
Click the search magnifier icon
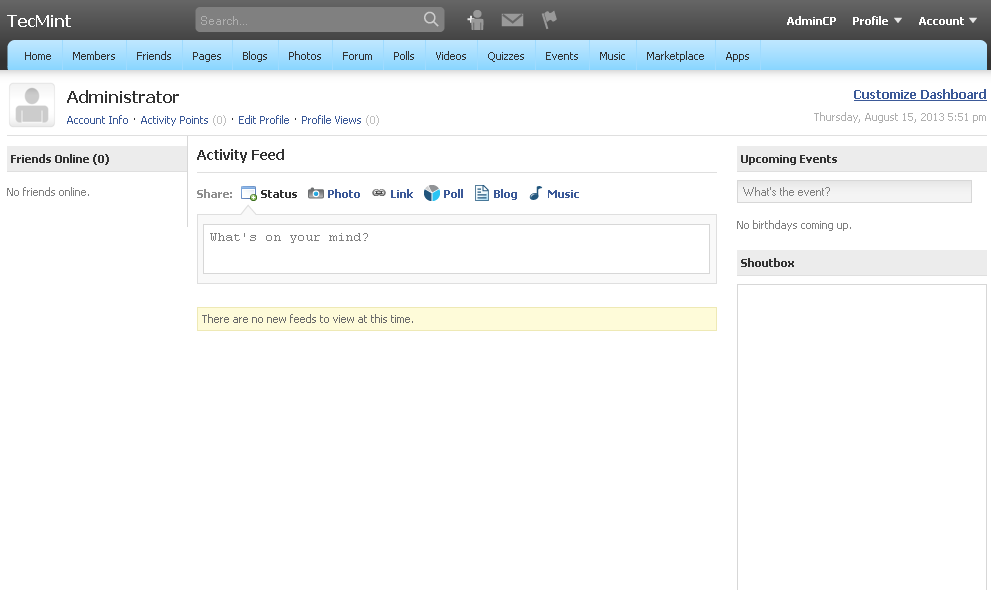(x=431, y=20)
